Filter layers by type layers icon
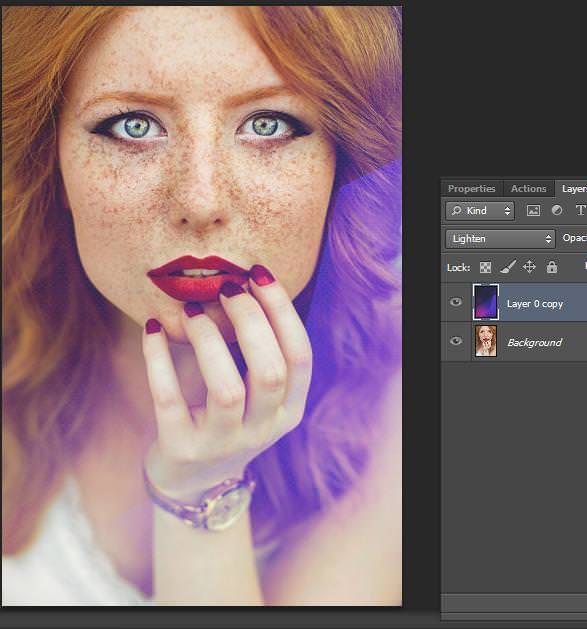 tap(580, 210)
